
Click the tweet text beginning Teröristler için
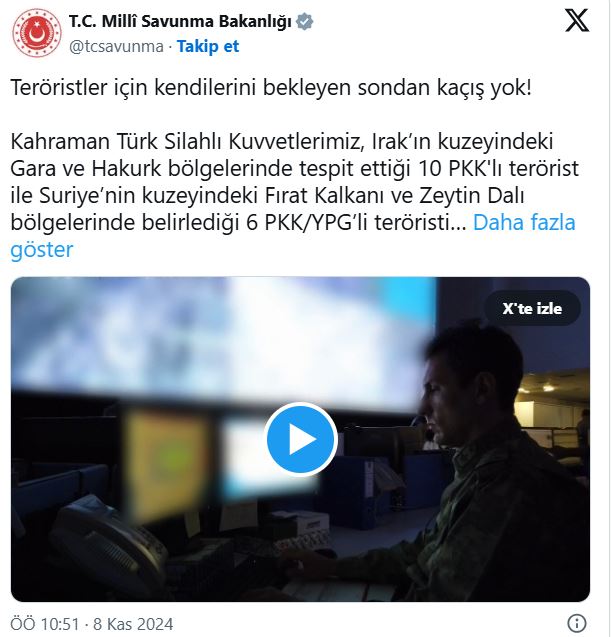coord(271,87)
